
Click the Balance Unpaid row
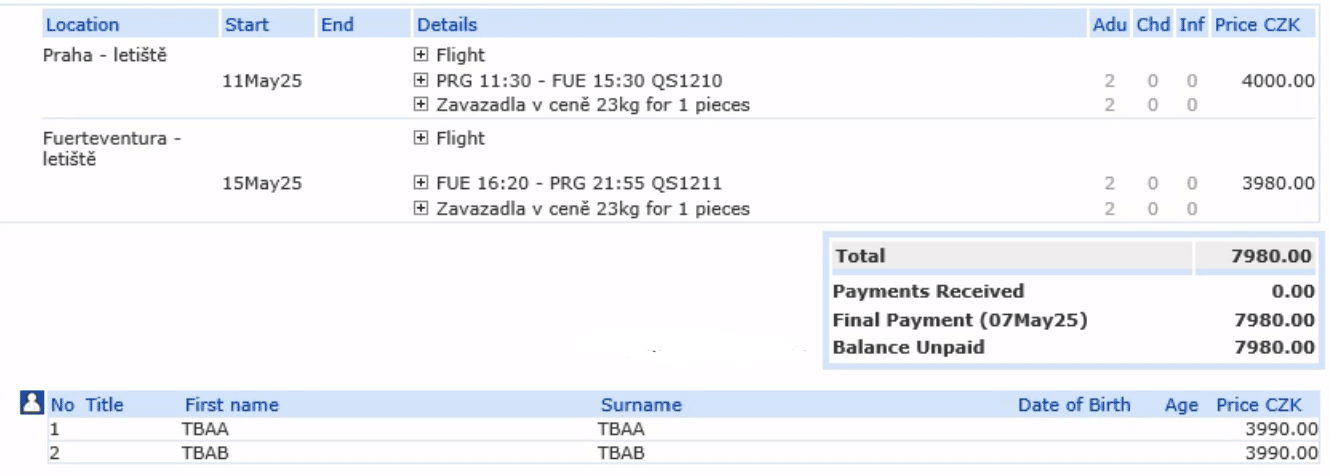(x=1074, y=348)
